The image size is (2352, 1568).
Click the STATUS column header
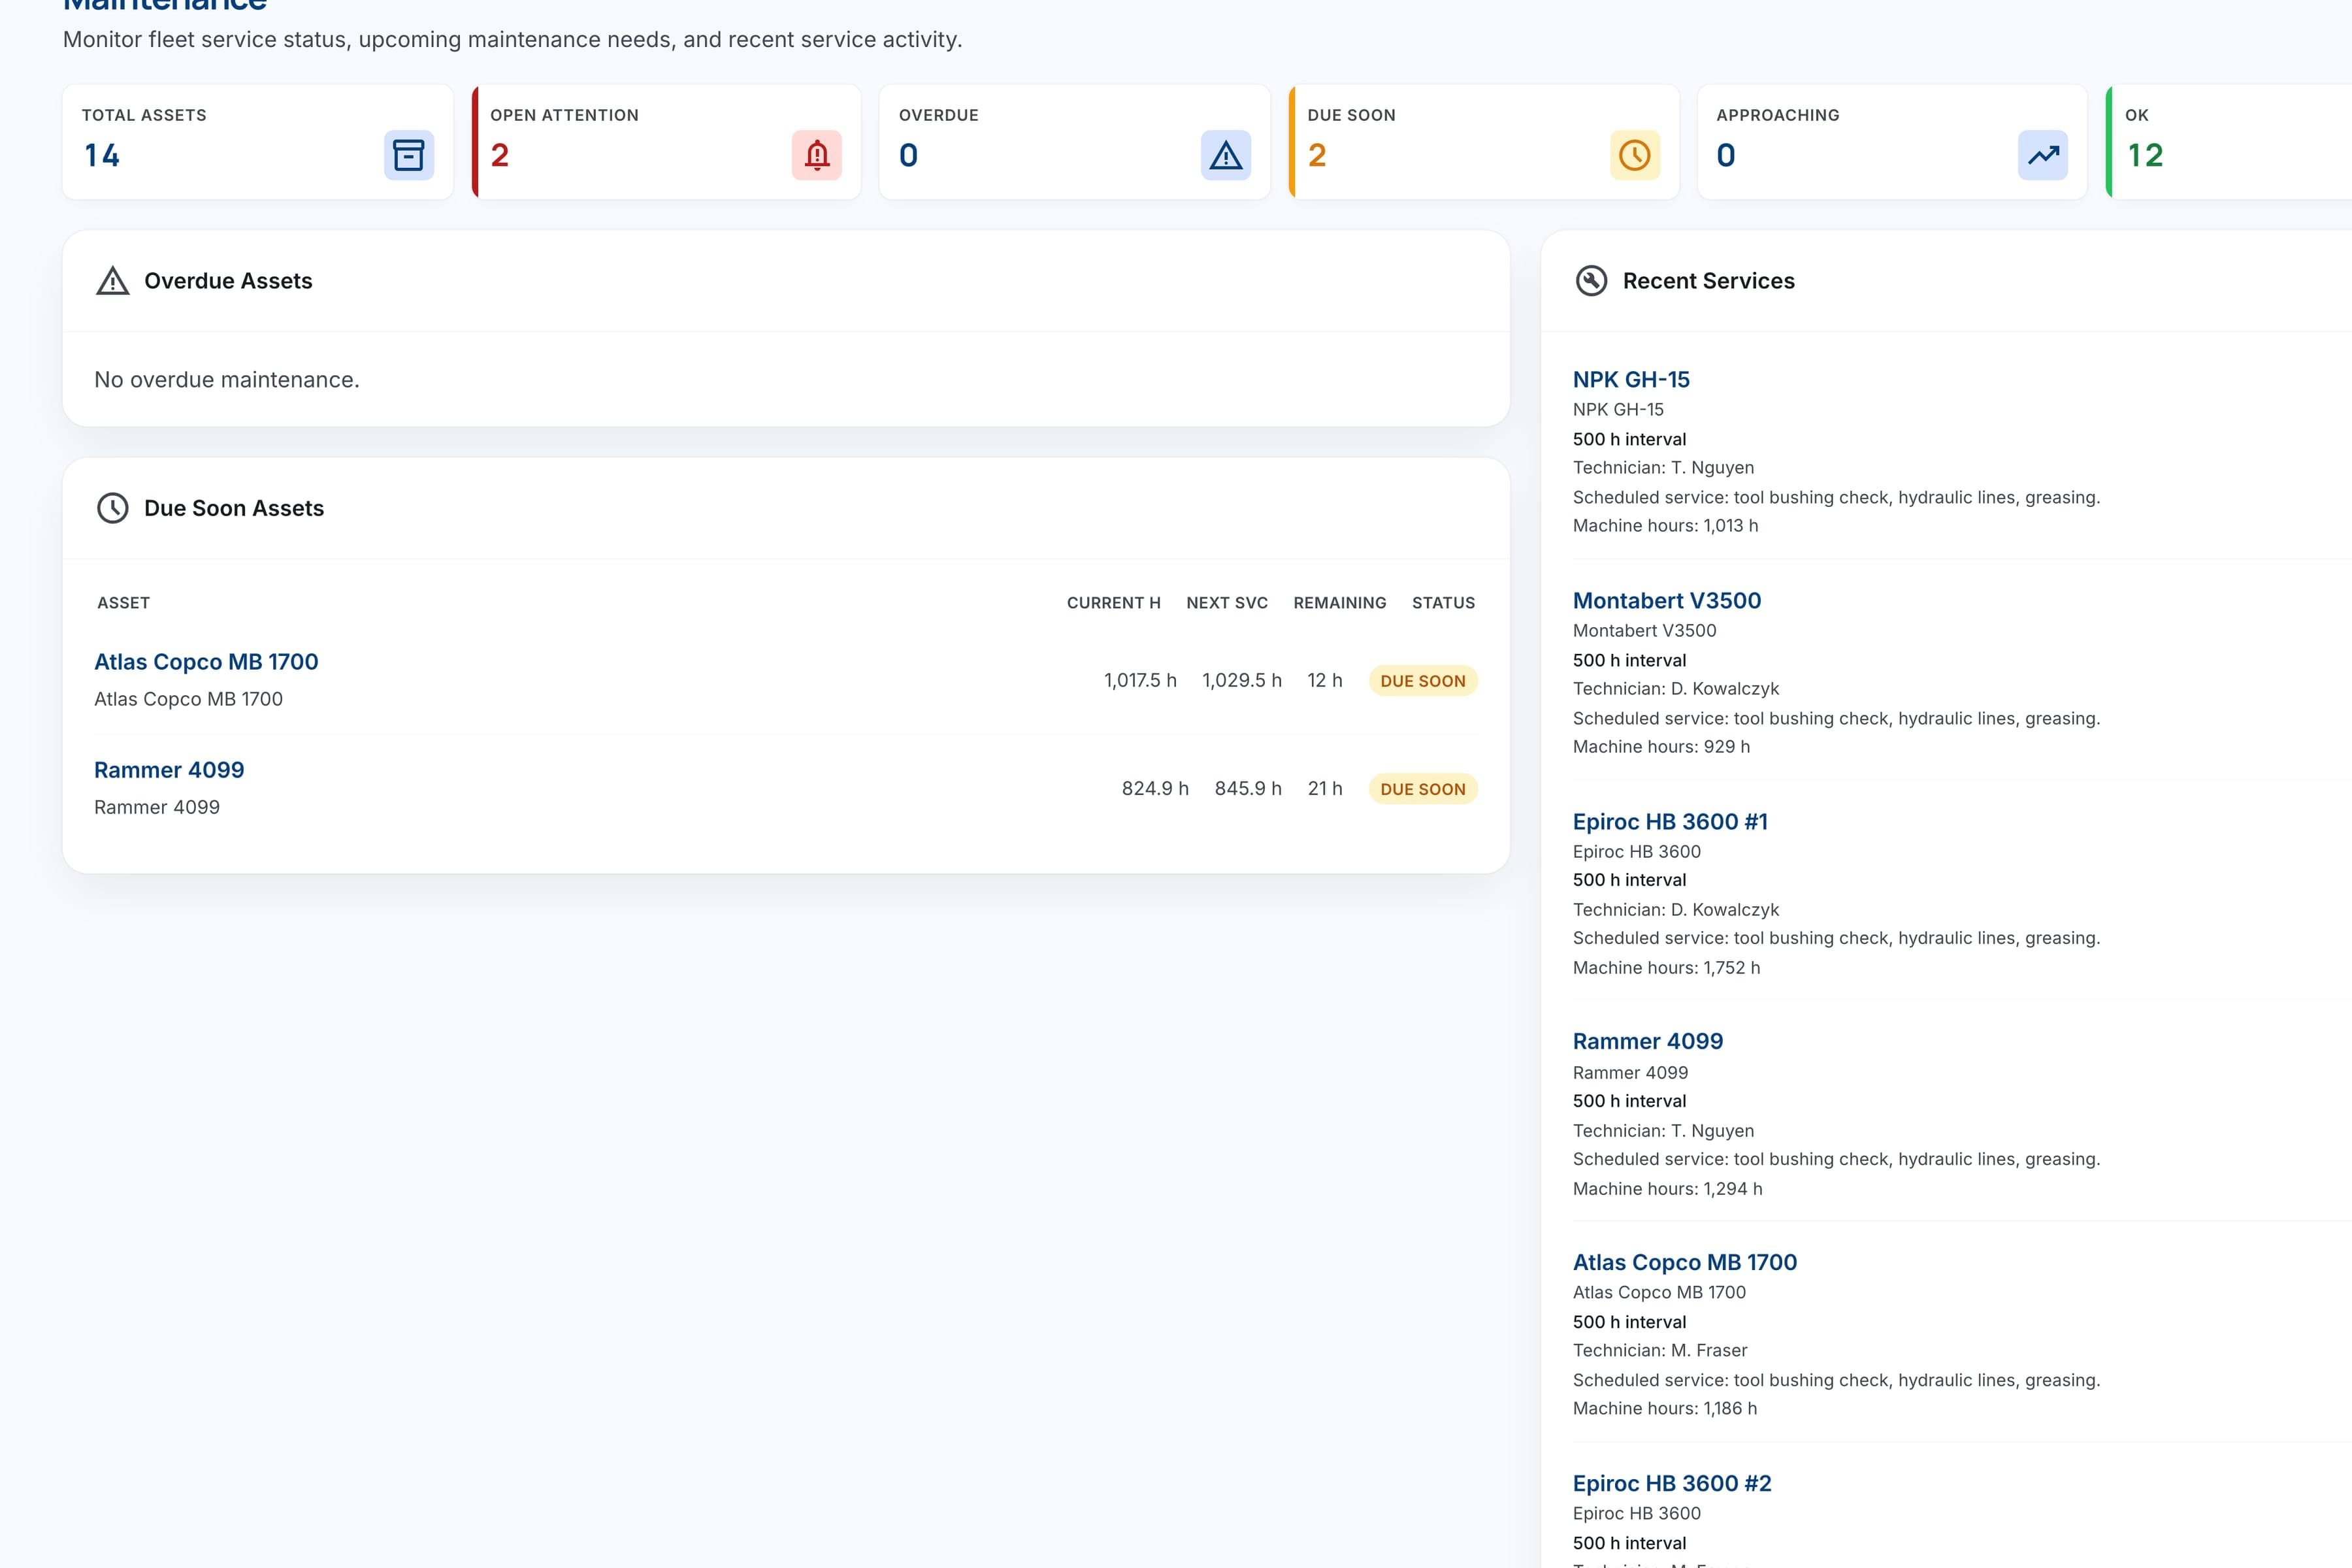click(x=1443, y=603)
